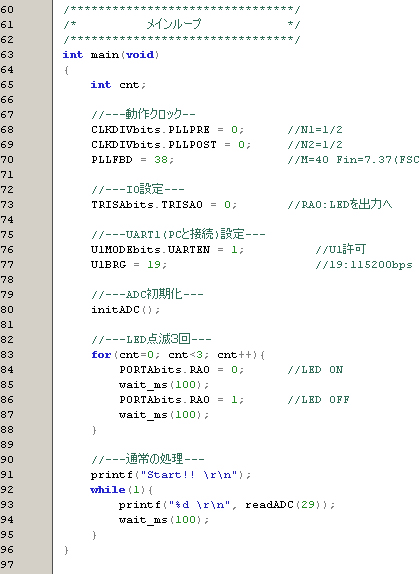Image resolution: width=420 pixels, height=574 pixels.
Task: Click the initADC() call
Action: (126, 310)
